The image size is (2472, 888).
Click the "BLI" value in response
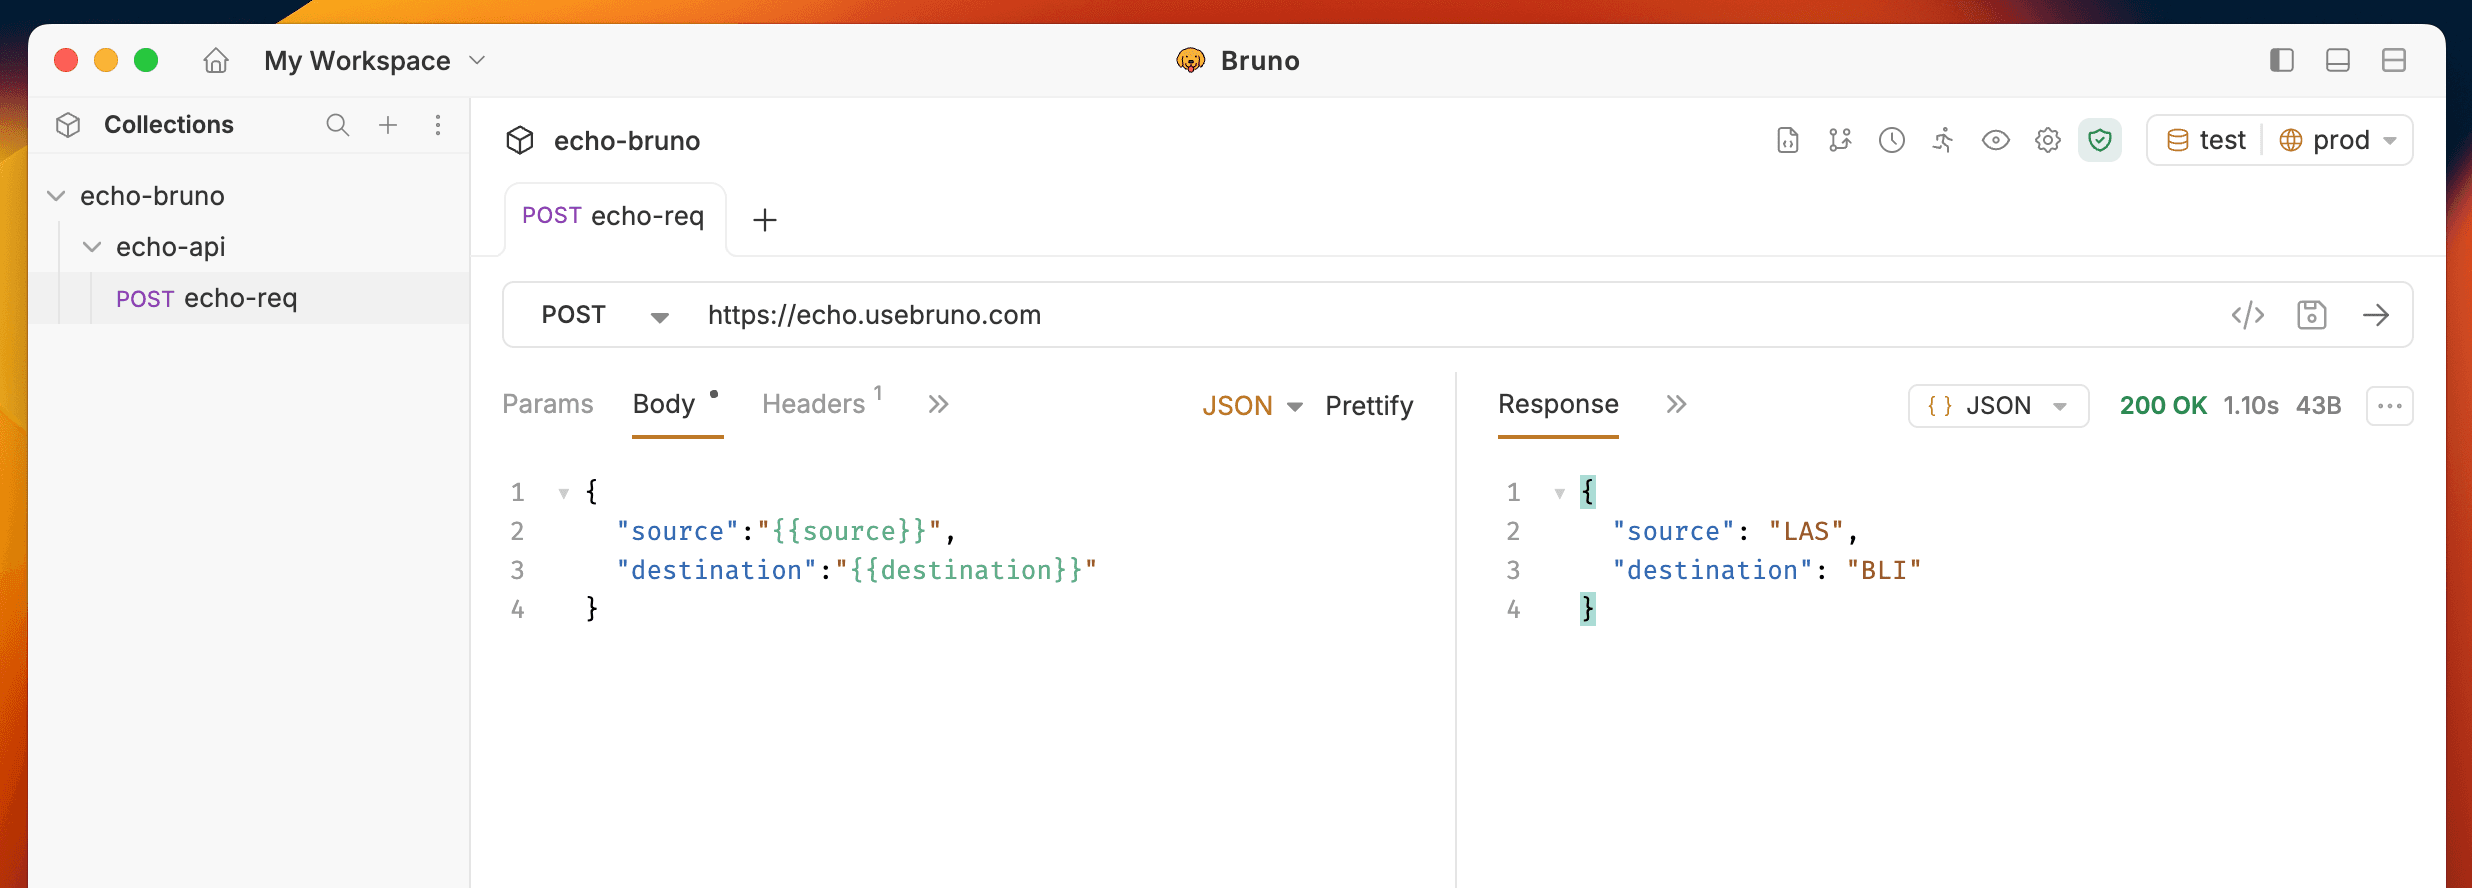(x=1884, y=570)
